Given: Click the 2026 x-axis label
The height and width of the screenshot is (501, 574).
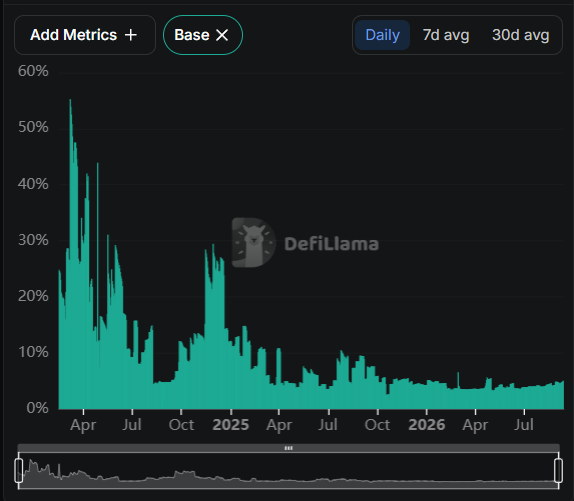Looking at the screenshot, I should [x=426, y=425].
